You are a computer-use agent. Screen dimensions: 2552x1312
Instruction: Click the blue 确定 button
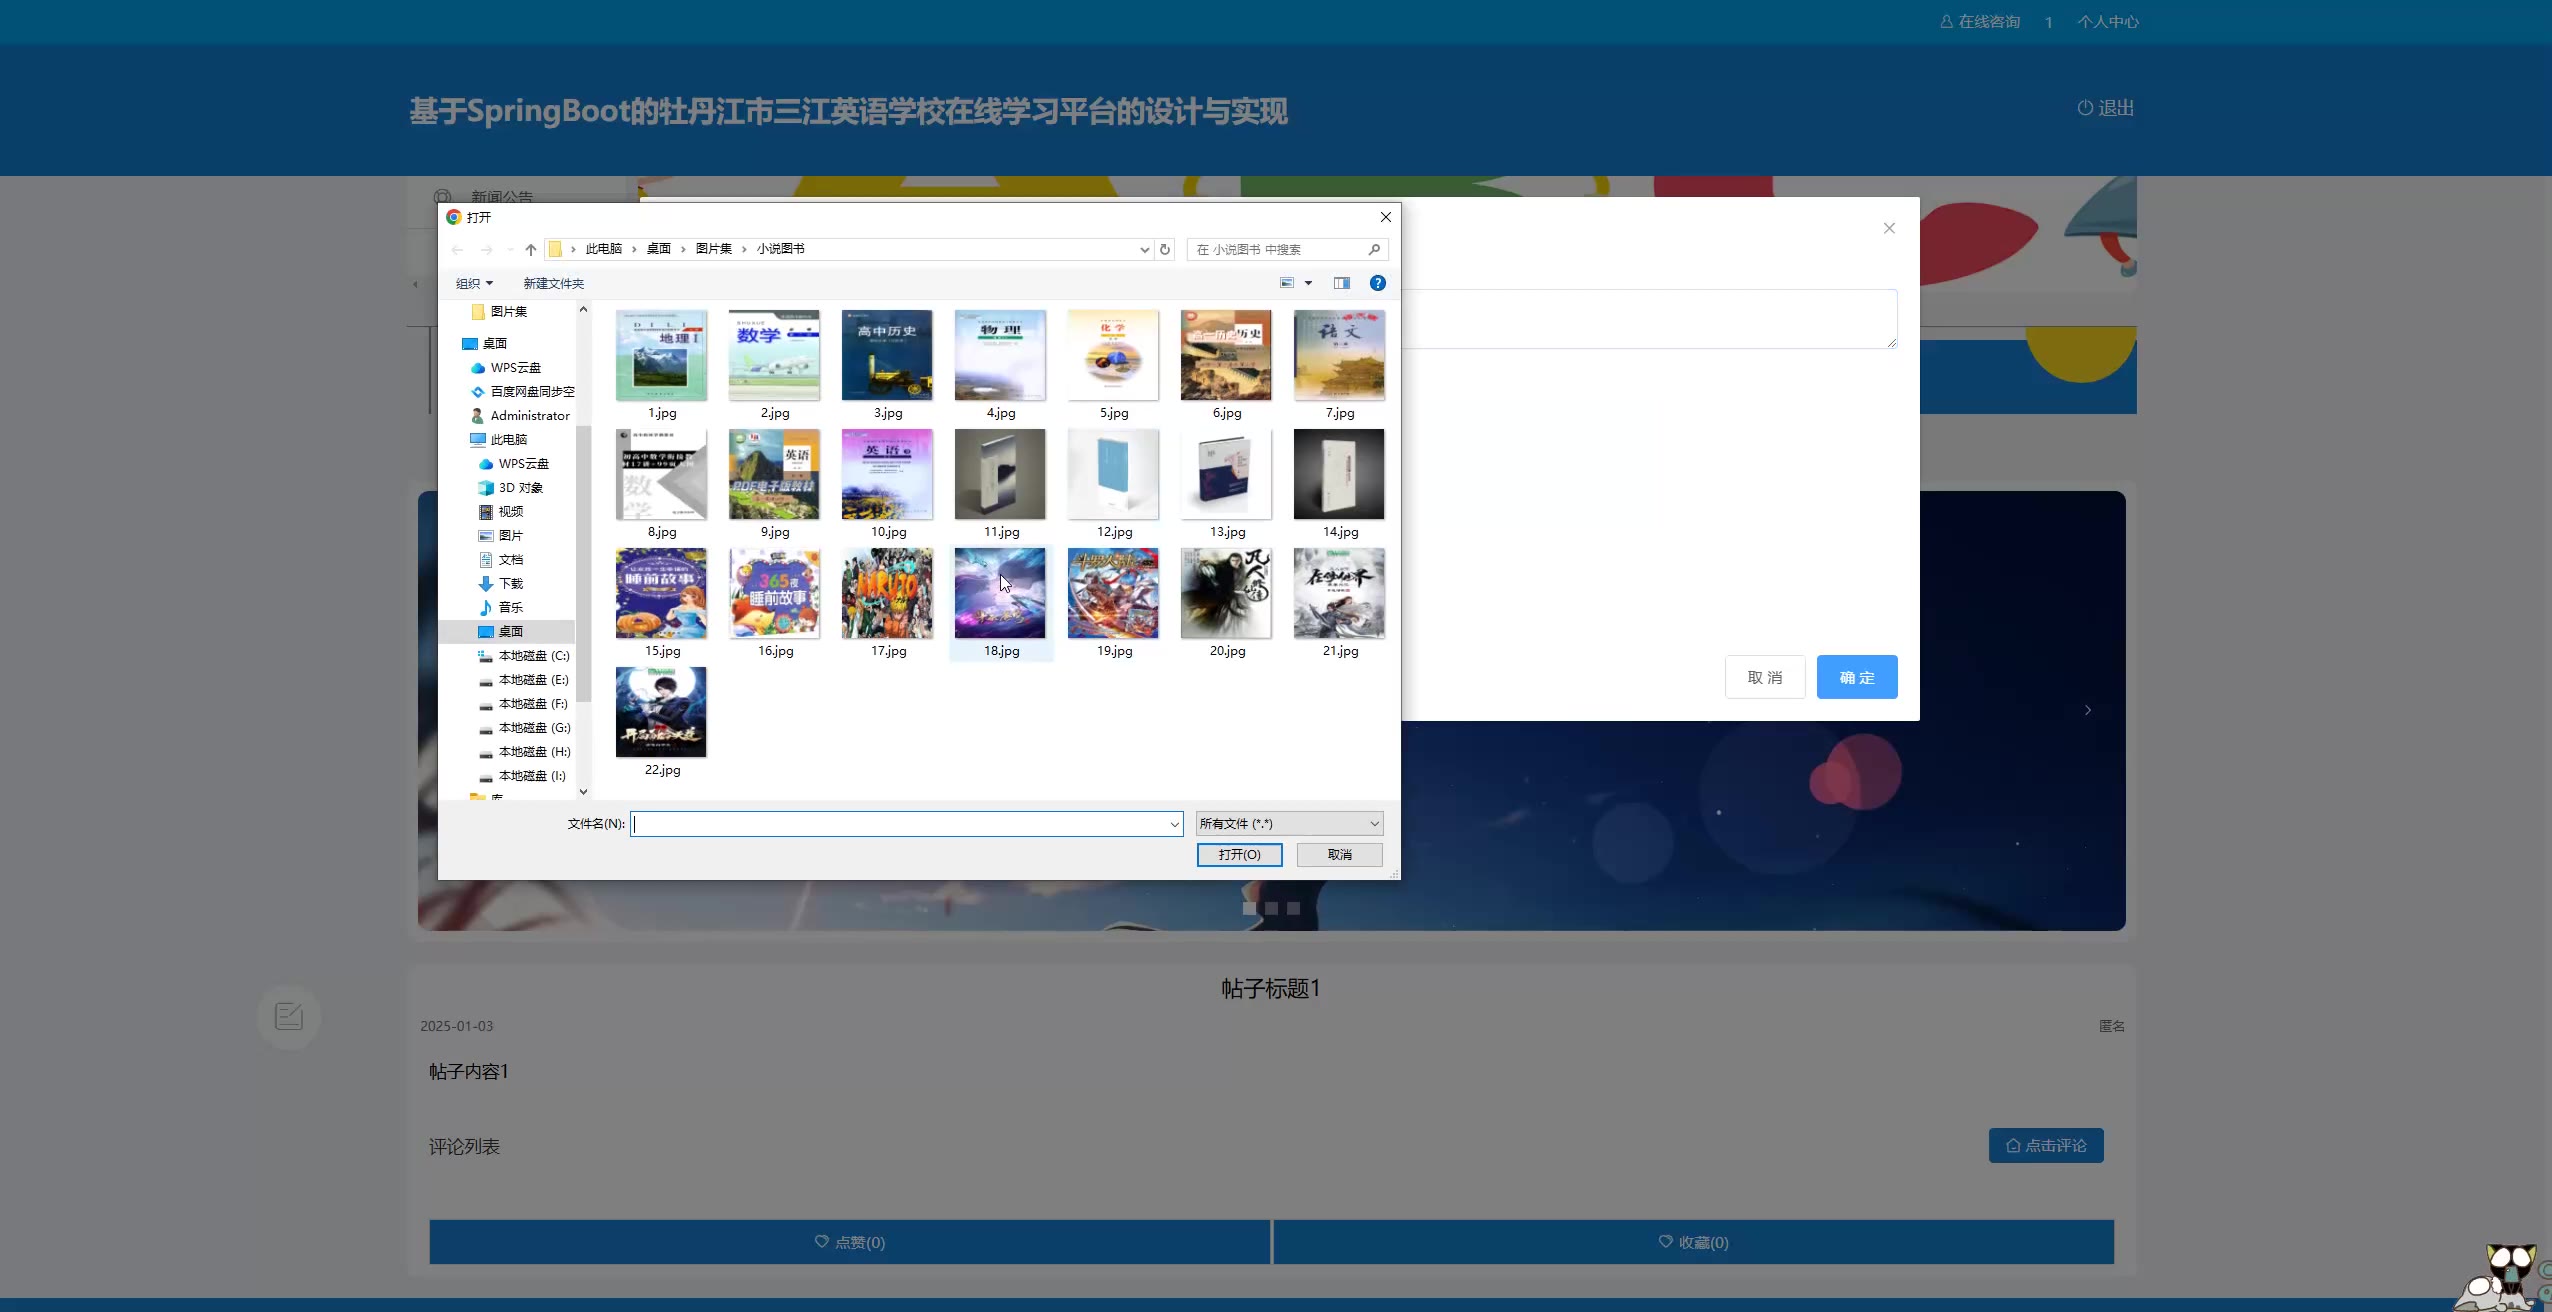[x=1856, y=678]
